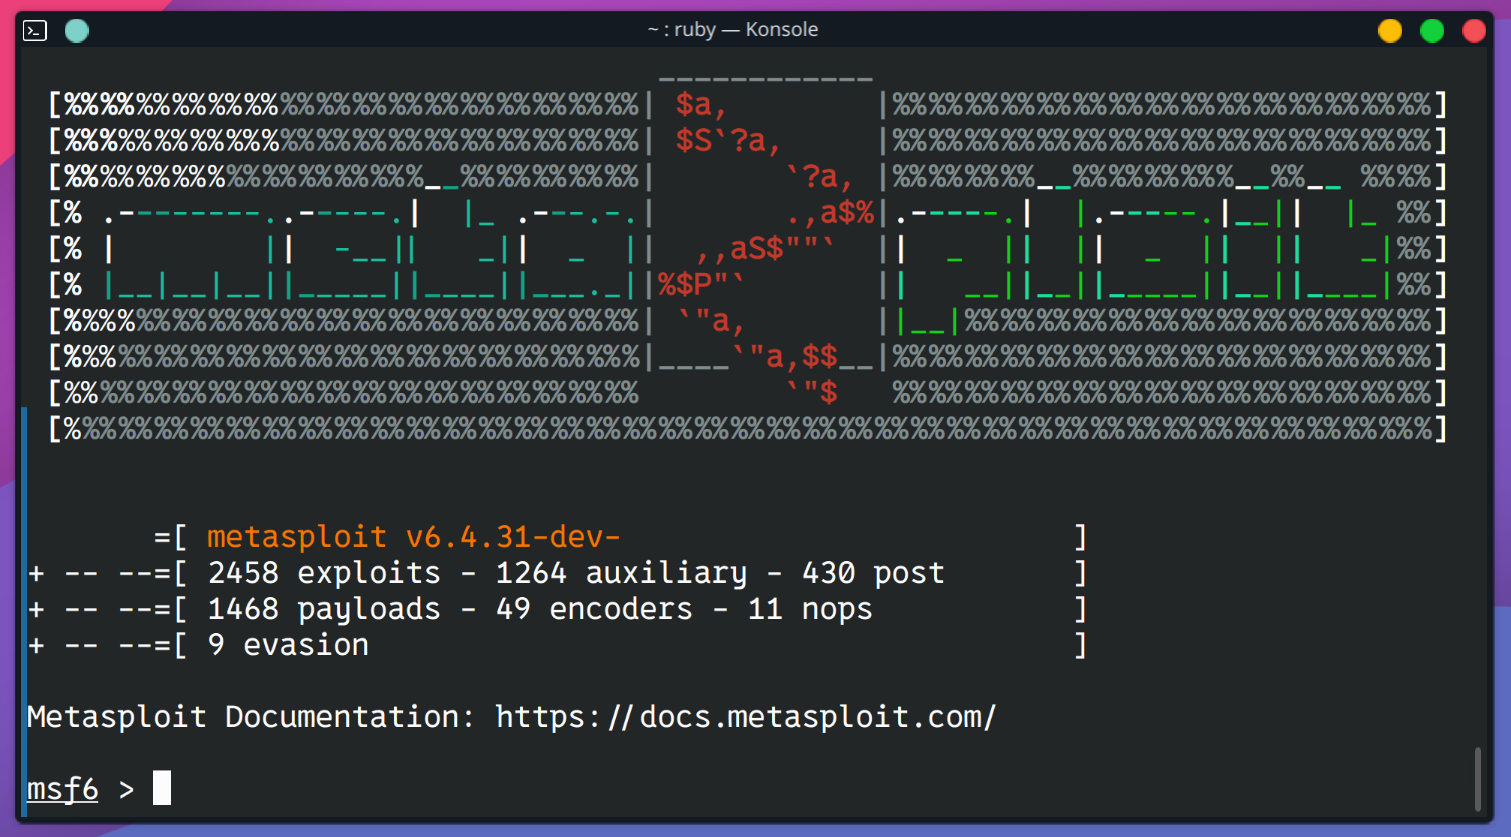Click the "9 evasion" count
Image resolution: width=1511 pixels, height=837 pixels.
pyautogui.click(x=288, y=645)
